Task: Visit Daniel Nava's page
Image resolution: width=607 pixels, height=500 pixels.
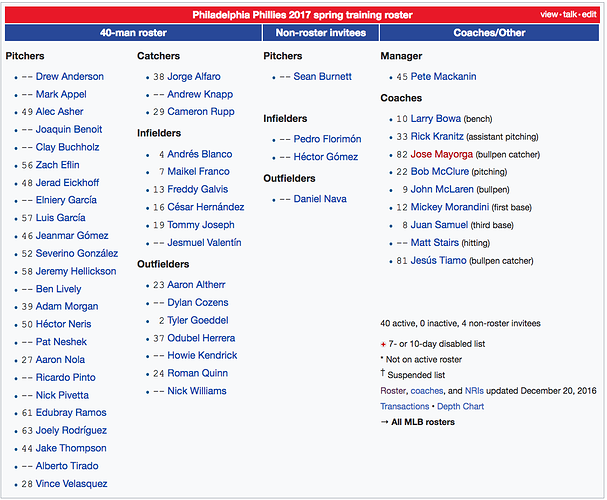Action: (x=320, y=199)
